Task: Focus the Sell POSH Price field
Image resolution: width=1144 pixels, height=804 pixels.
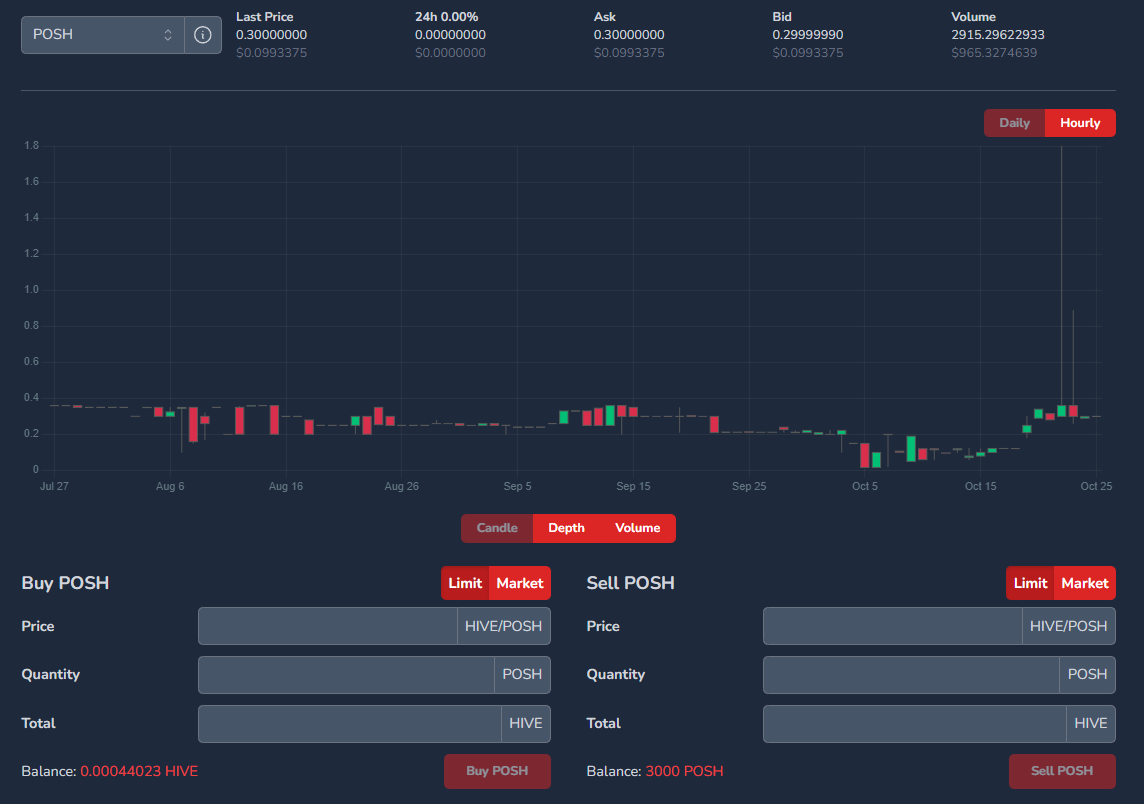Action: (892, 626)
